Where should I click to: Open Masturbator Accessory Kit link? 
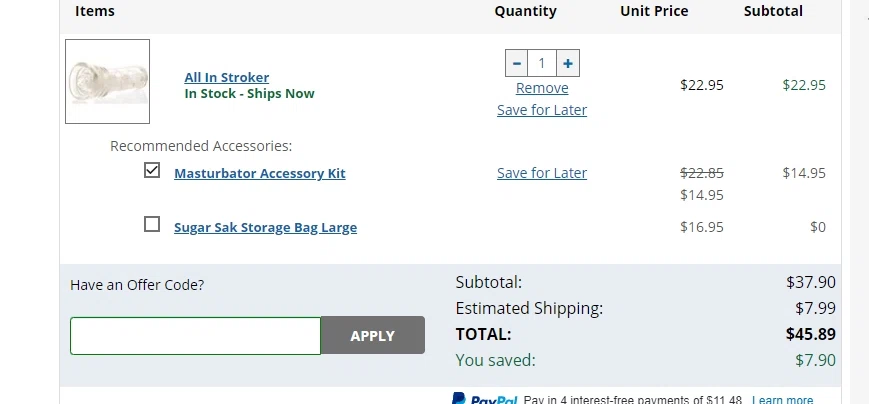tap(260, 173)
